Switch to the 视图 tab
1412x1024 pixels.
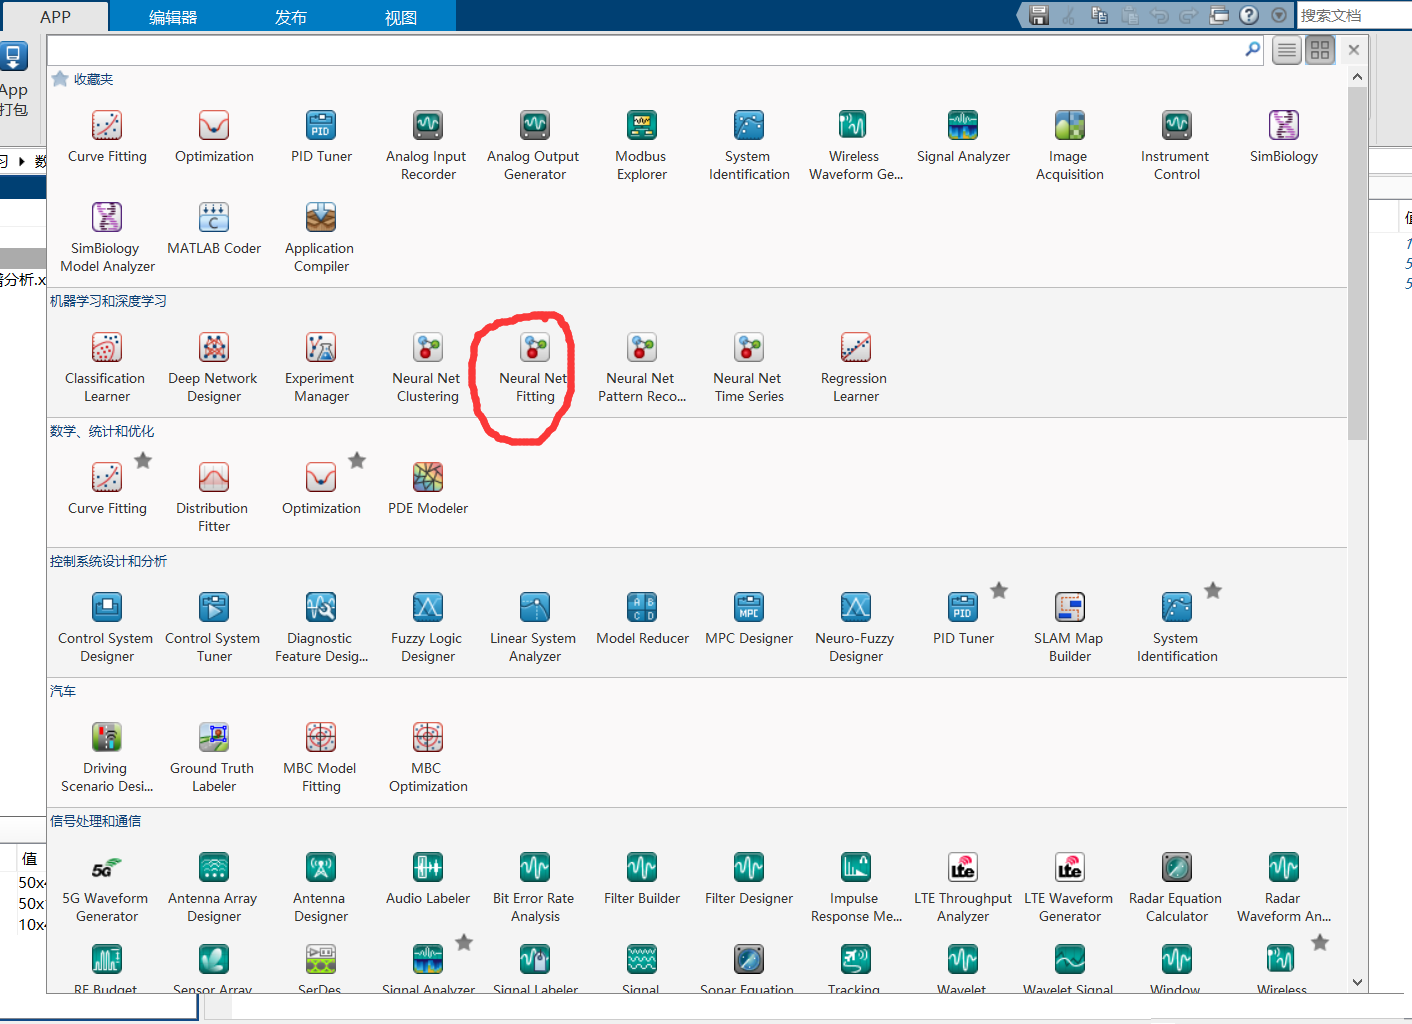tap(401, 17)
